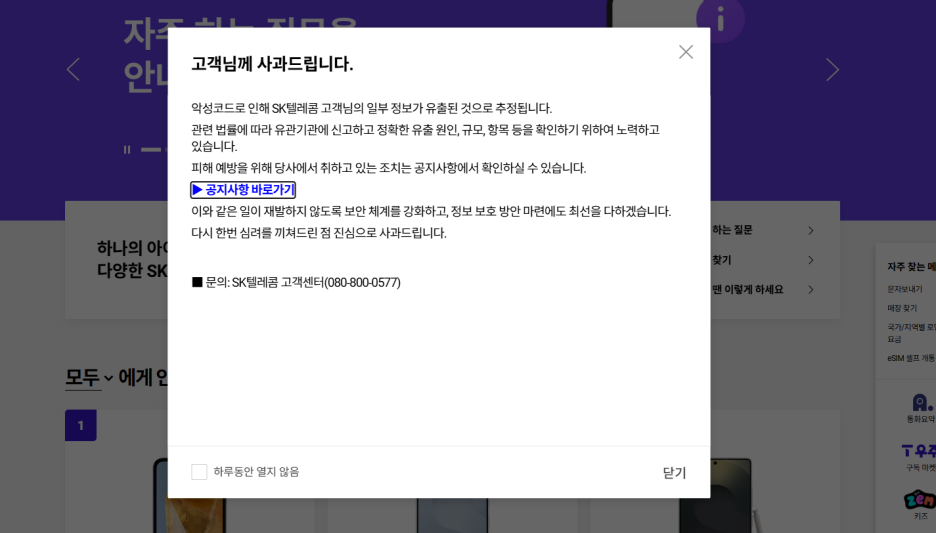The image size is (936, 533).
Task: Check the 하루동안 열지 않음 checkbox
Action: (199, 472)
